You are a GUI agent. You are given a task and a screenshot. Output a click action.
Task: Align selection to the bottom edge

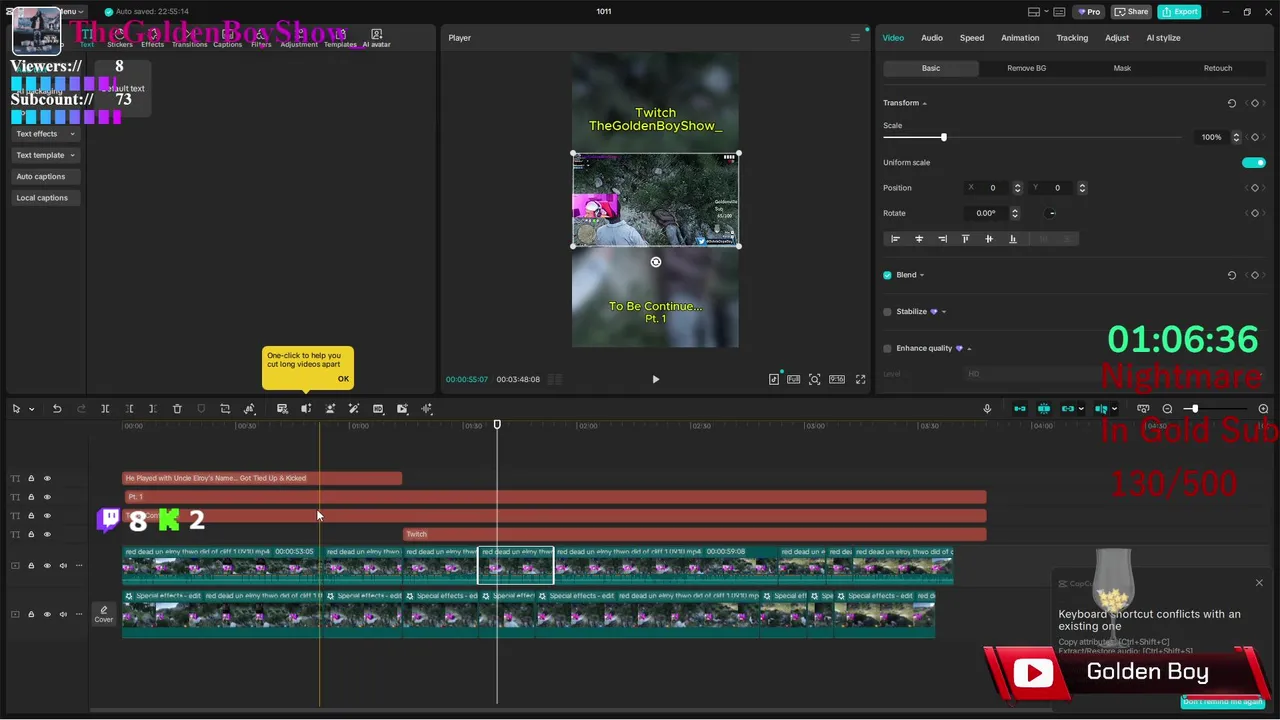[1012, 239]
